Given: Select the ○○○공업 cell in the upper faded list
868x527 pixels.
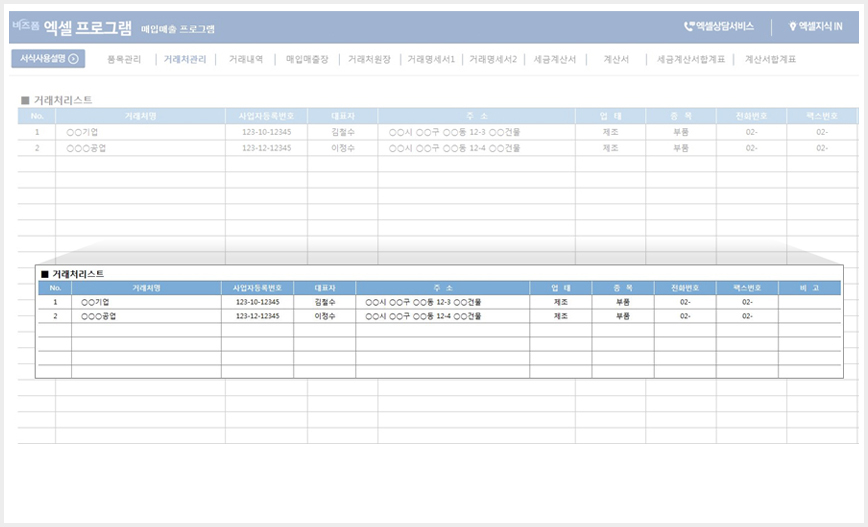Looking at the screenshot, I should pyautogui.click(x=140, y=148).
